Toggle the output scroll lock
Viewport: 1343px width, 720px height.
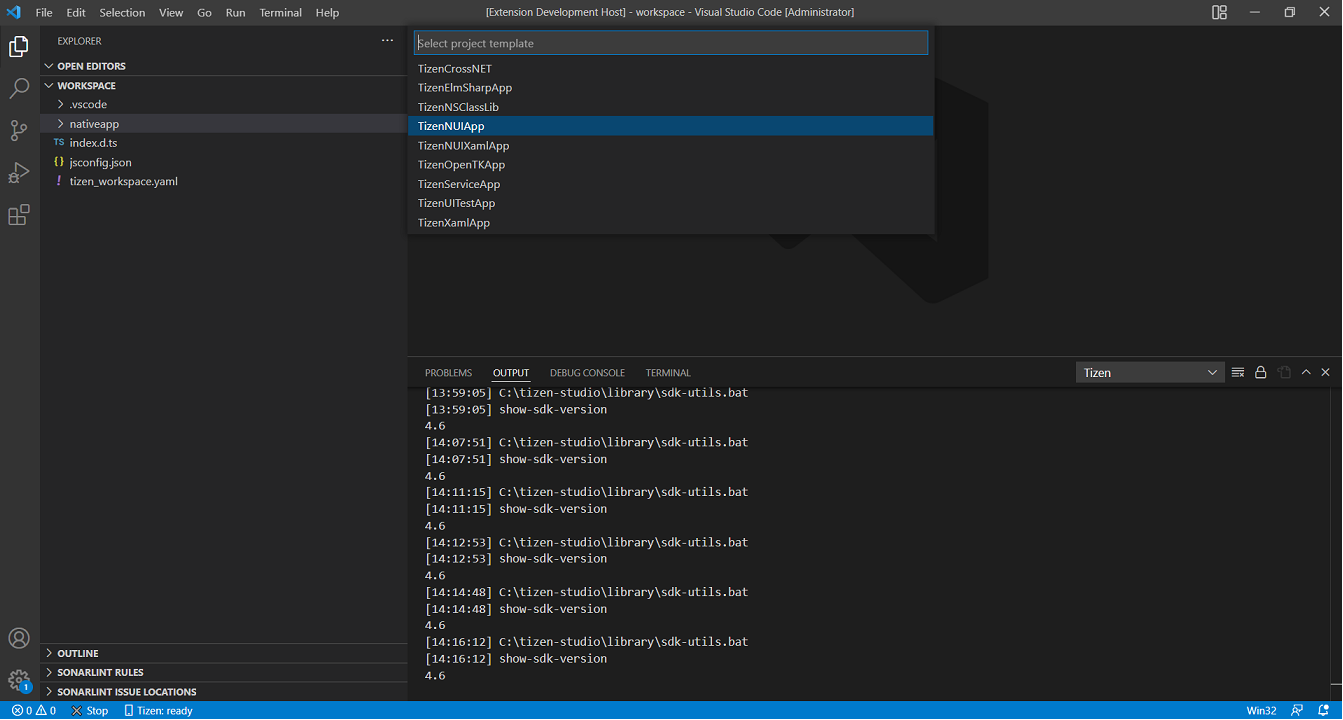pyautogui.click(x=1261, y=372)
